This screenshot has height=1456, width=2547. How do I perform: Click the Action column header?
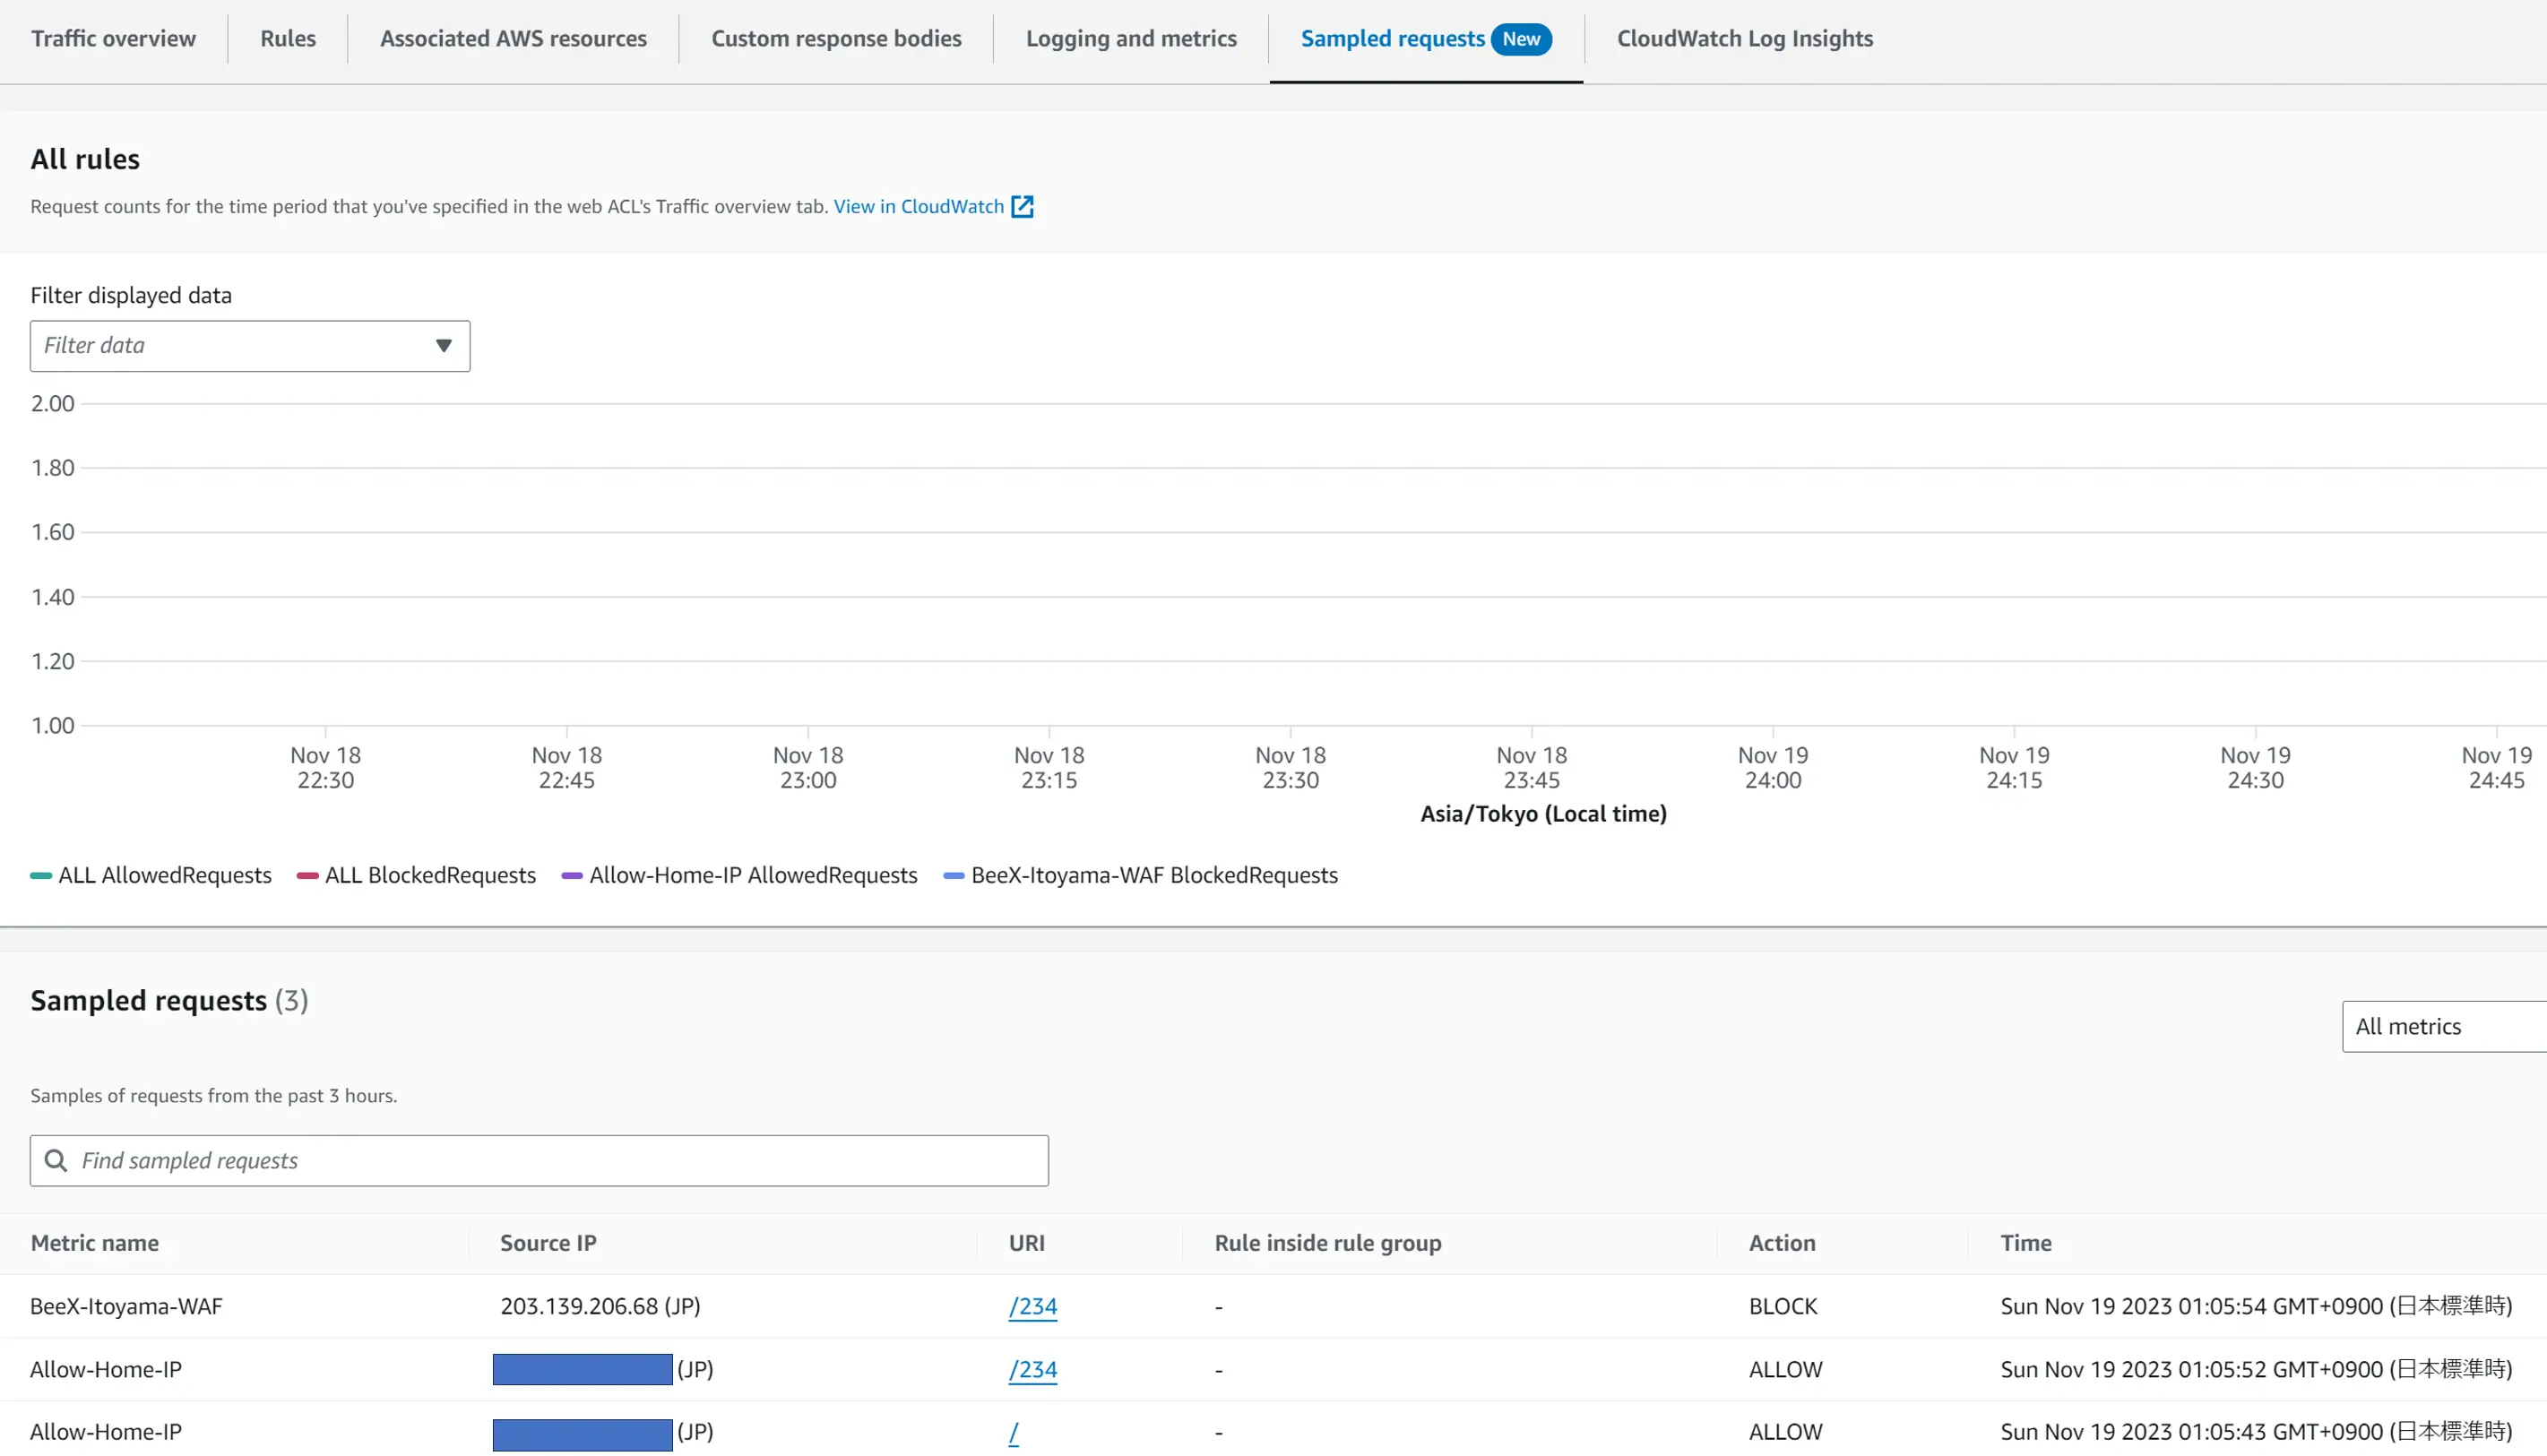point(1782,1243)
